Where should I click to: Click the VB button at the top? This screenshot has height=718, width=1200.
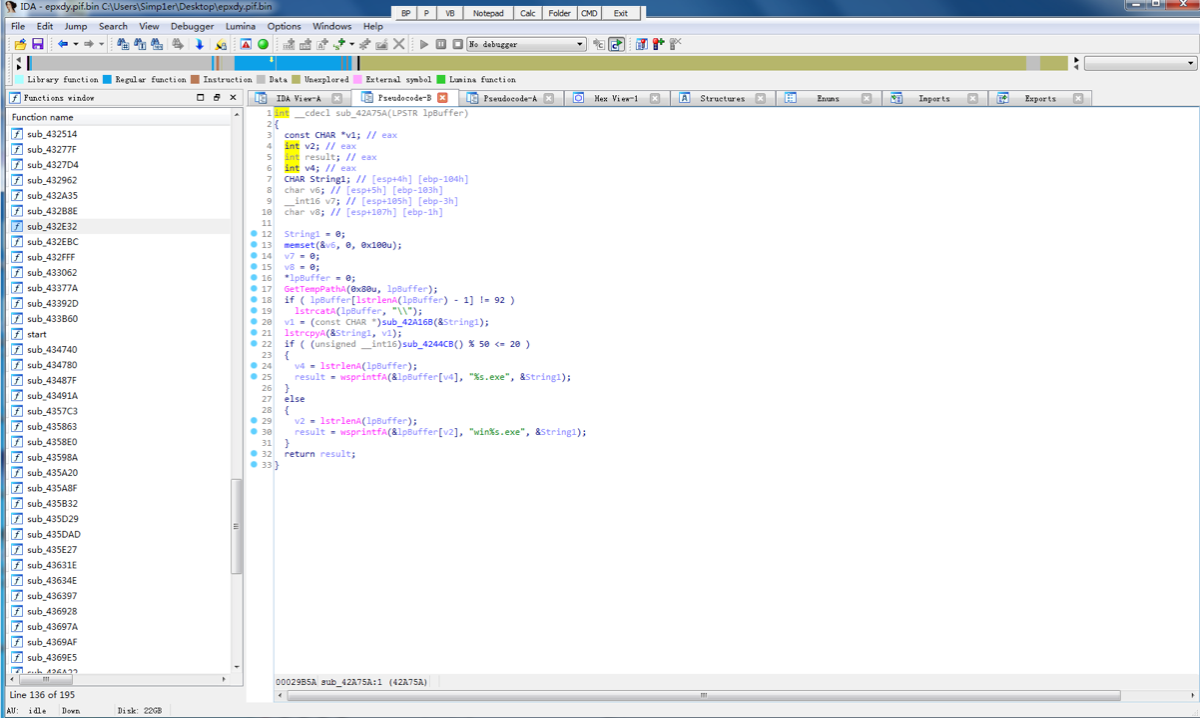(x=449, y=14)
